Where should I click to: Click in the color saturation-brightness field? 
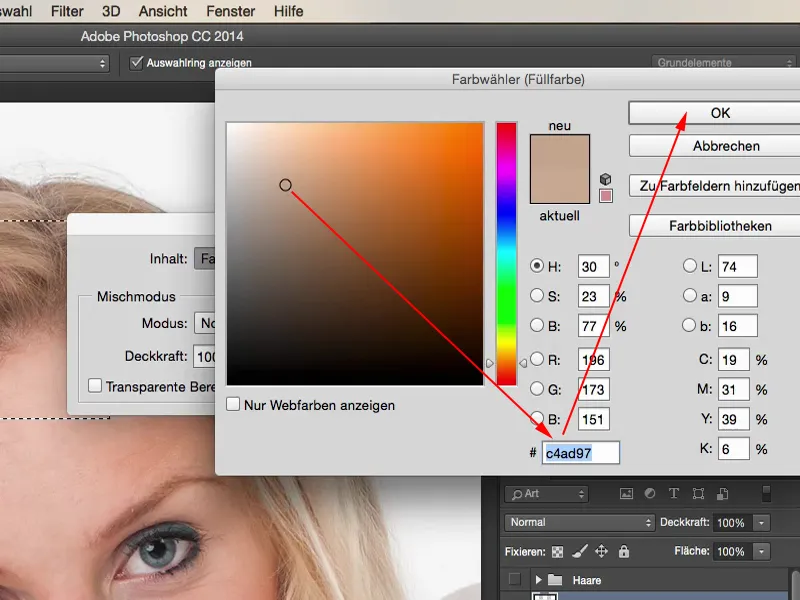[355, 254]
